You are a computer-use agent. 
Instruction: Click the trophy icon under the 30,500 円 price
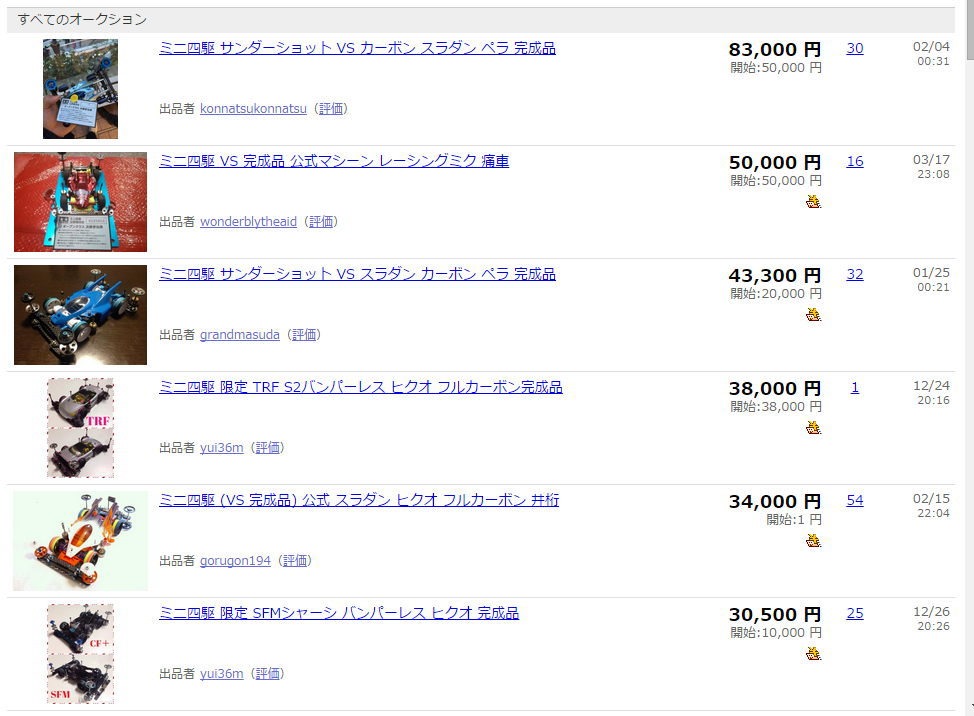(x=813, y=653)
